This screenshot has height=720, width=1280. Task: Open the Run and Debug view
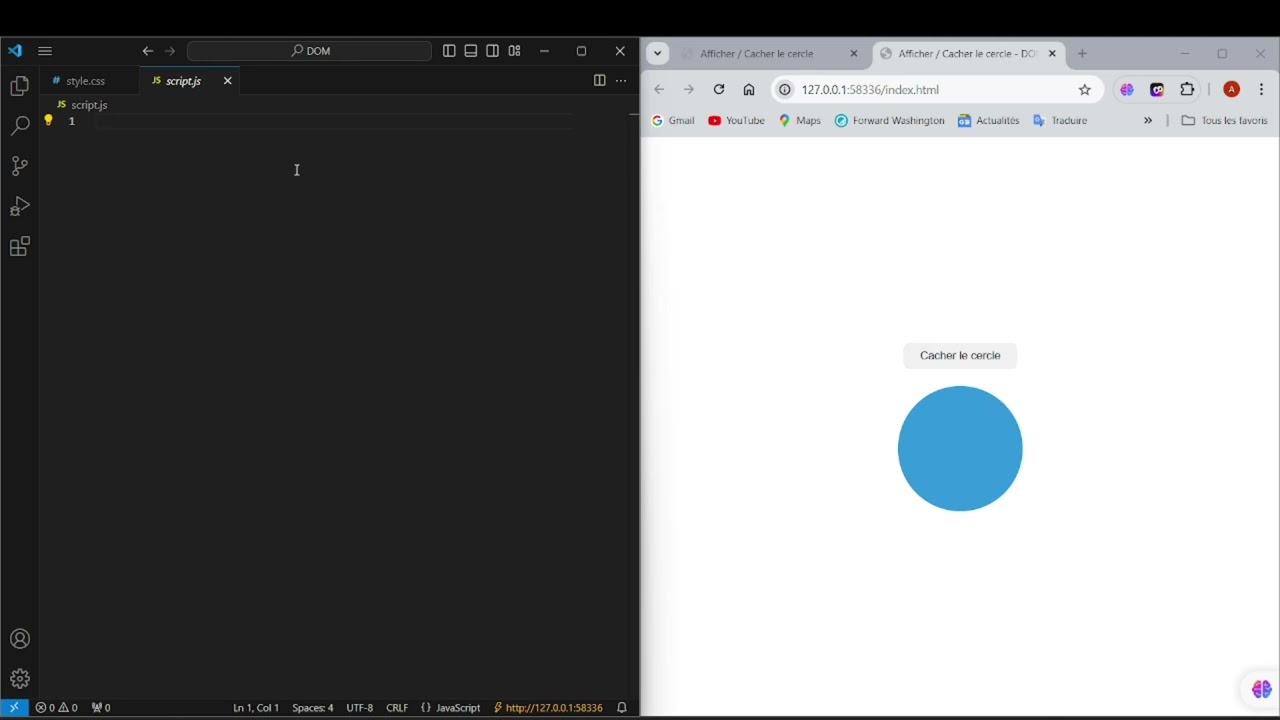[x=19, y=206]
